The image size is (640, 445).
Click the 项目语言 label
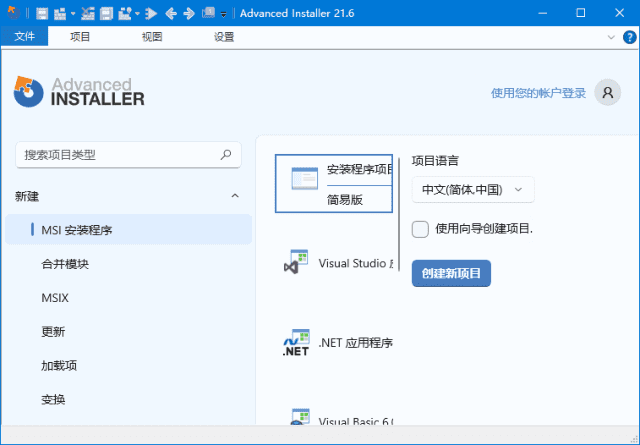coord(435,161)
